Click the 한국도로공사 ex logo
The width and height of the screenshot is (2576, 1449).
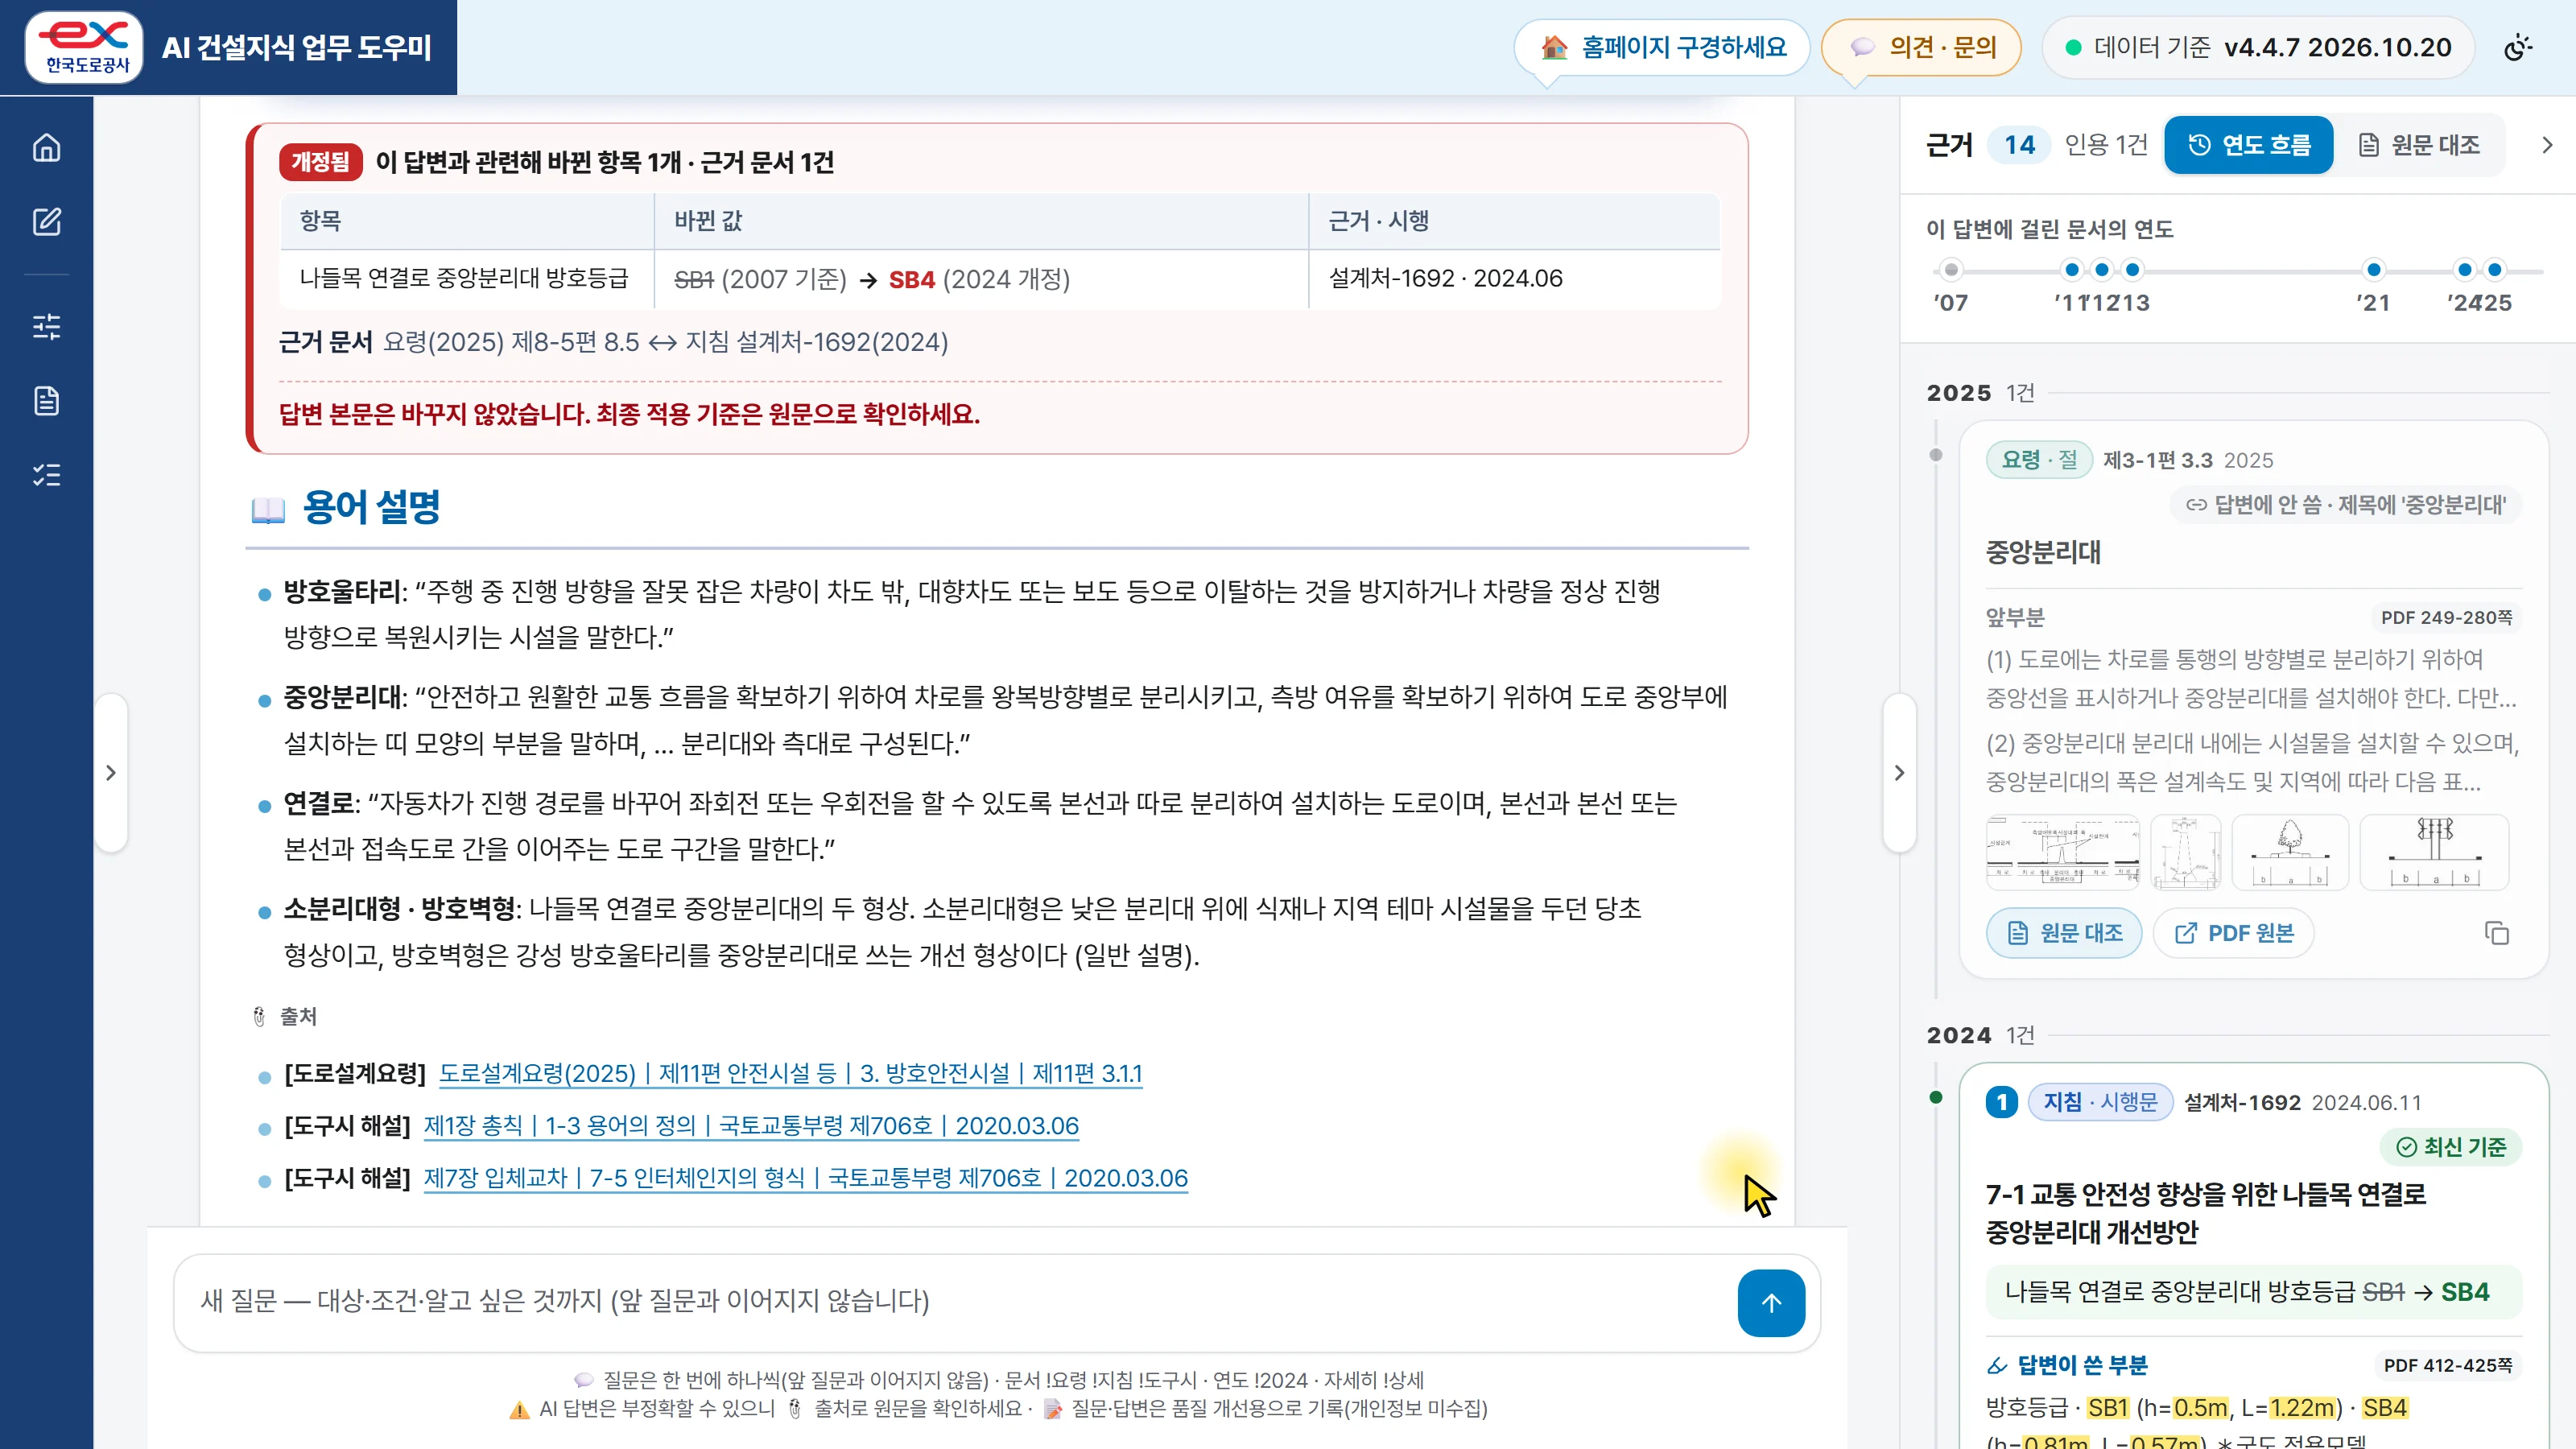[x=84, y=47]
